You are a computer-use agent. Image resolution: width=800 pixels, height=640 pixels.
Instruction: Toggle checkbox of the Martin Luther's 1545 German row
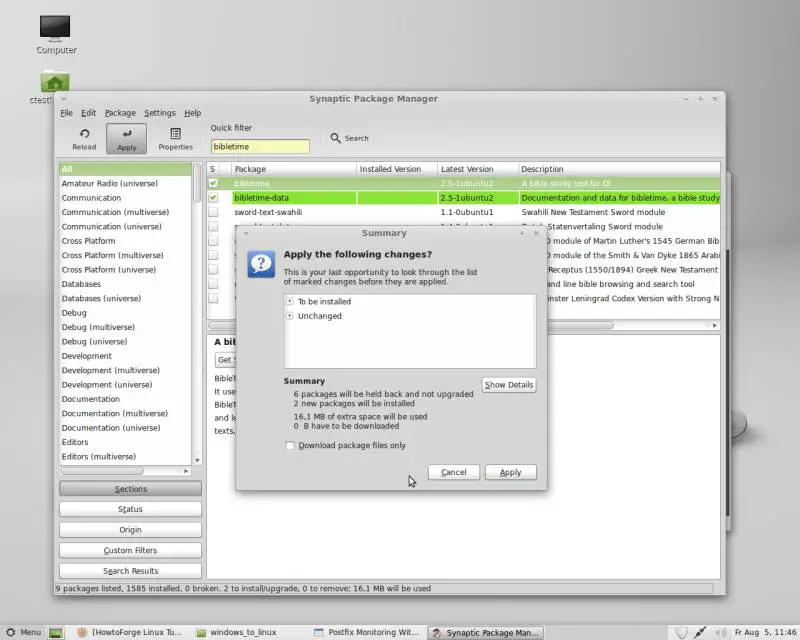213,240
